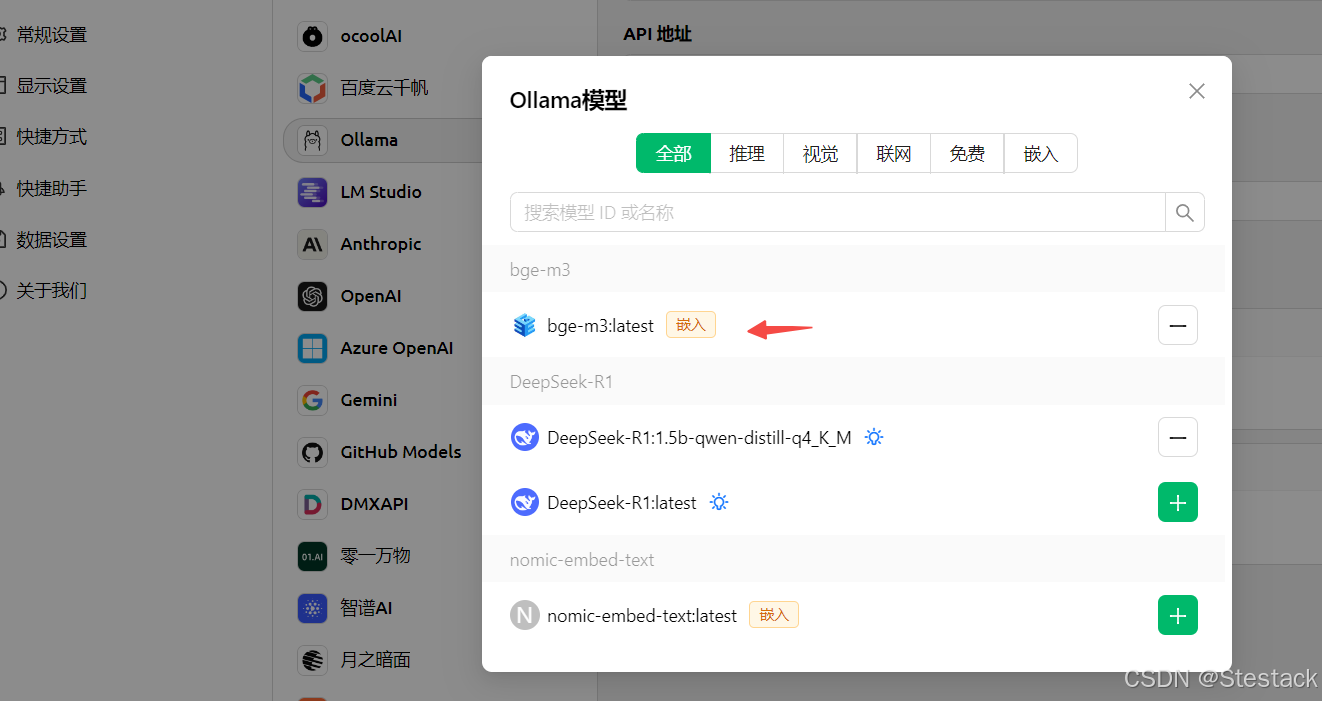The width and height of the screenshot is (1322, 701).
Task: Click the DeepSeek-R1:1.5b-qwen-distill model icon
Action: tap(524, 437)
